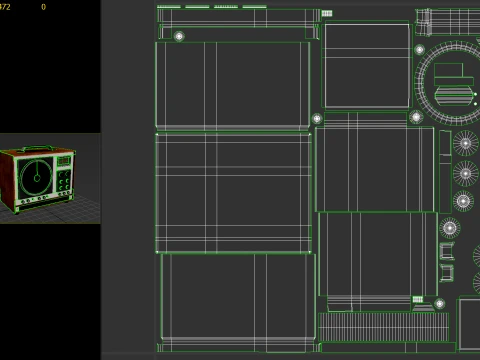
Task: Select the small round UV island beside the small grid near the grille
Action: (440, 303)
